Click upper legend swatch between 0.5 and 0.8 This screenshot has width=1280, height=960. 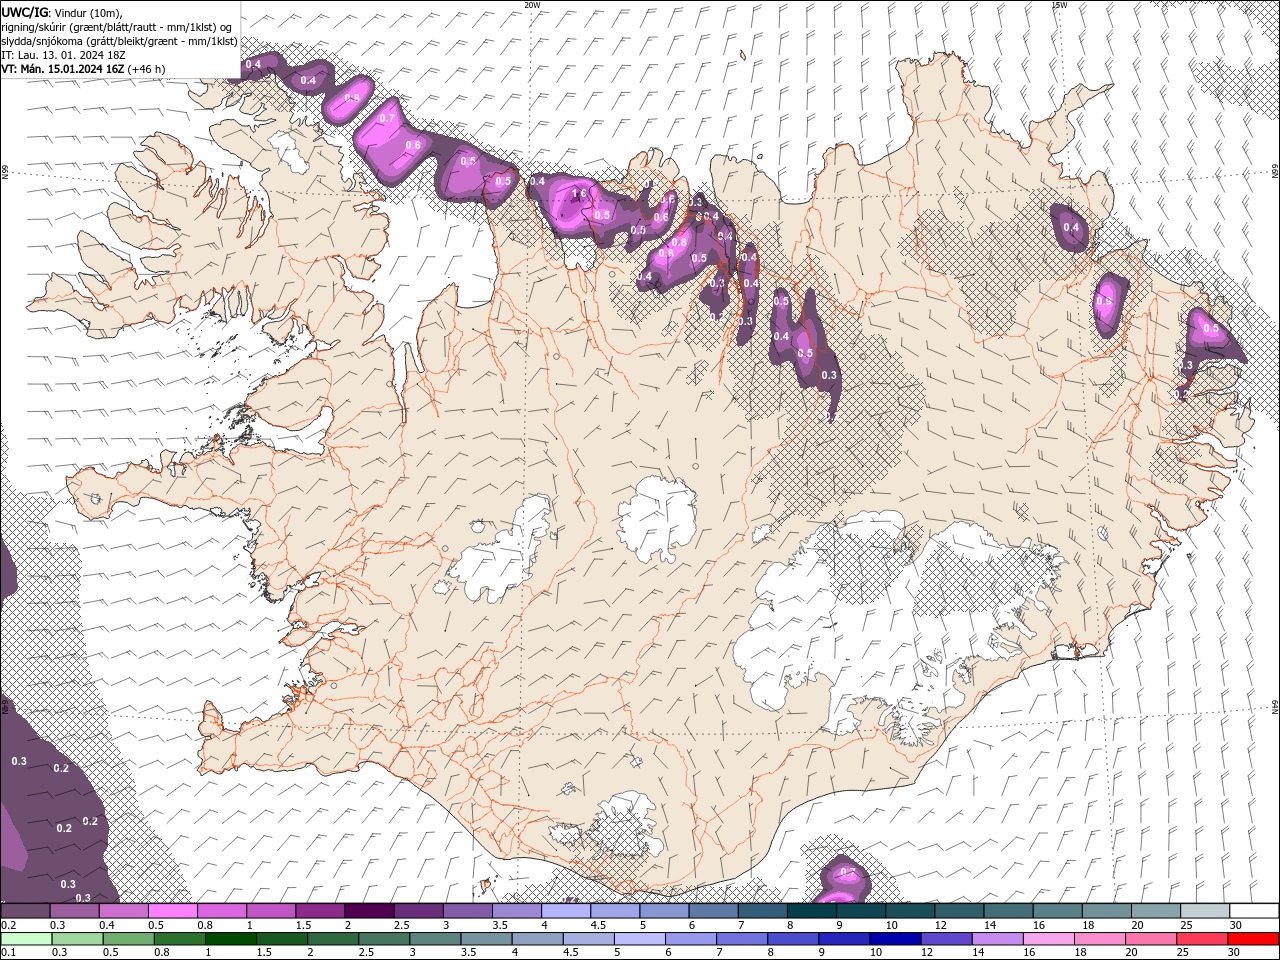pyautogui.click(x=173, y=911)
